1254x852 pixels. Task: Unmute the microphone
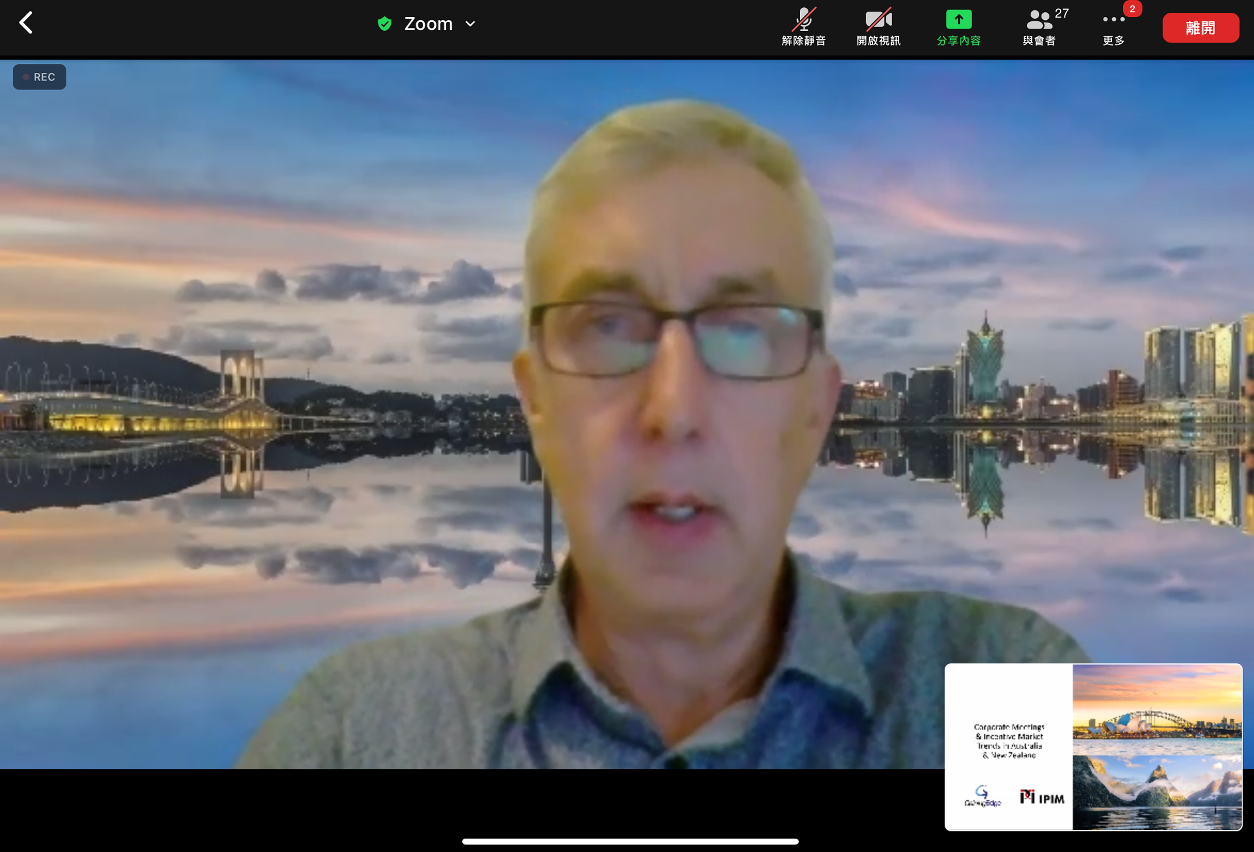tap(803, 19)
